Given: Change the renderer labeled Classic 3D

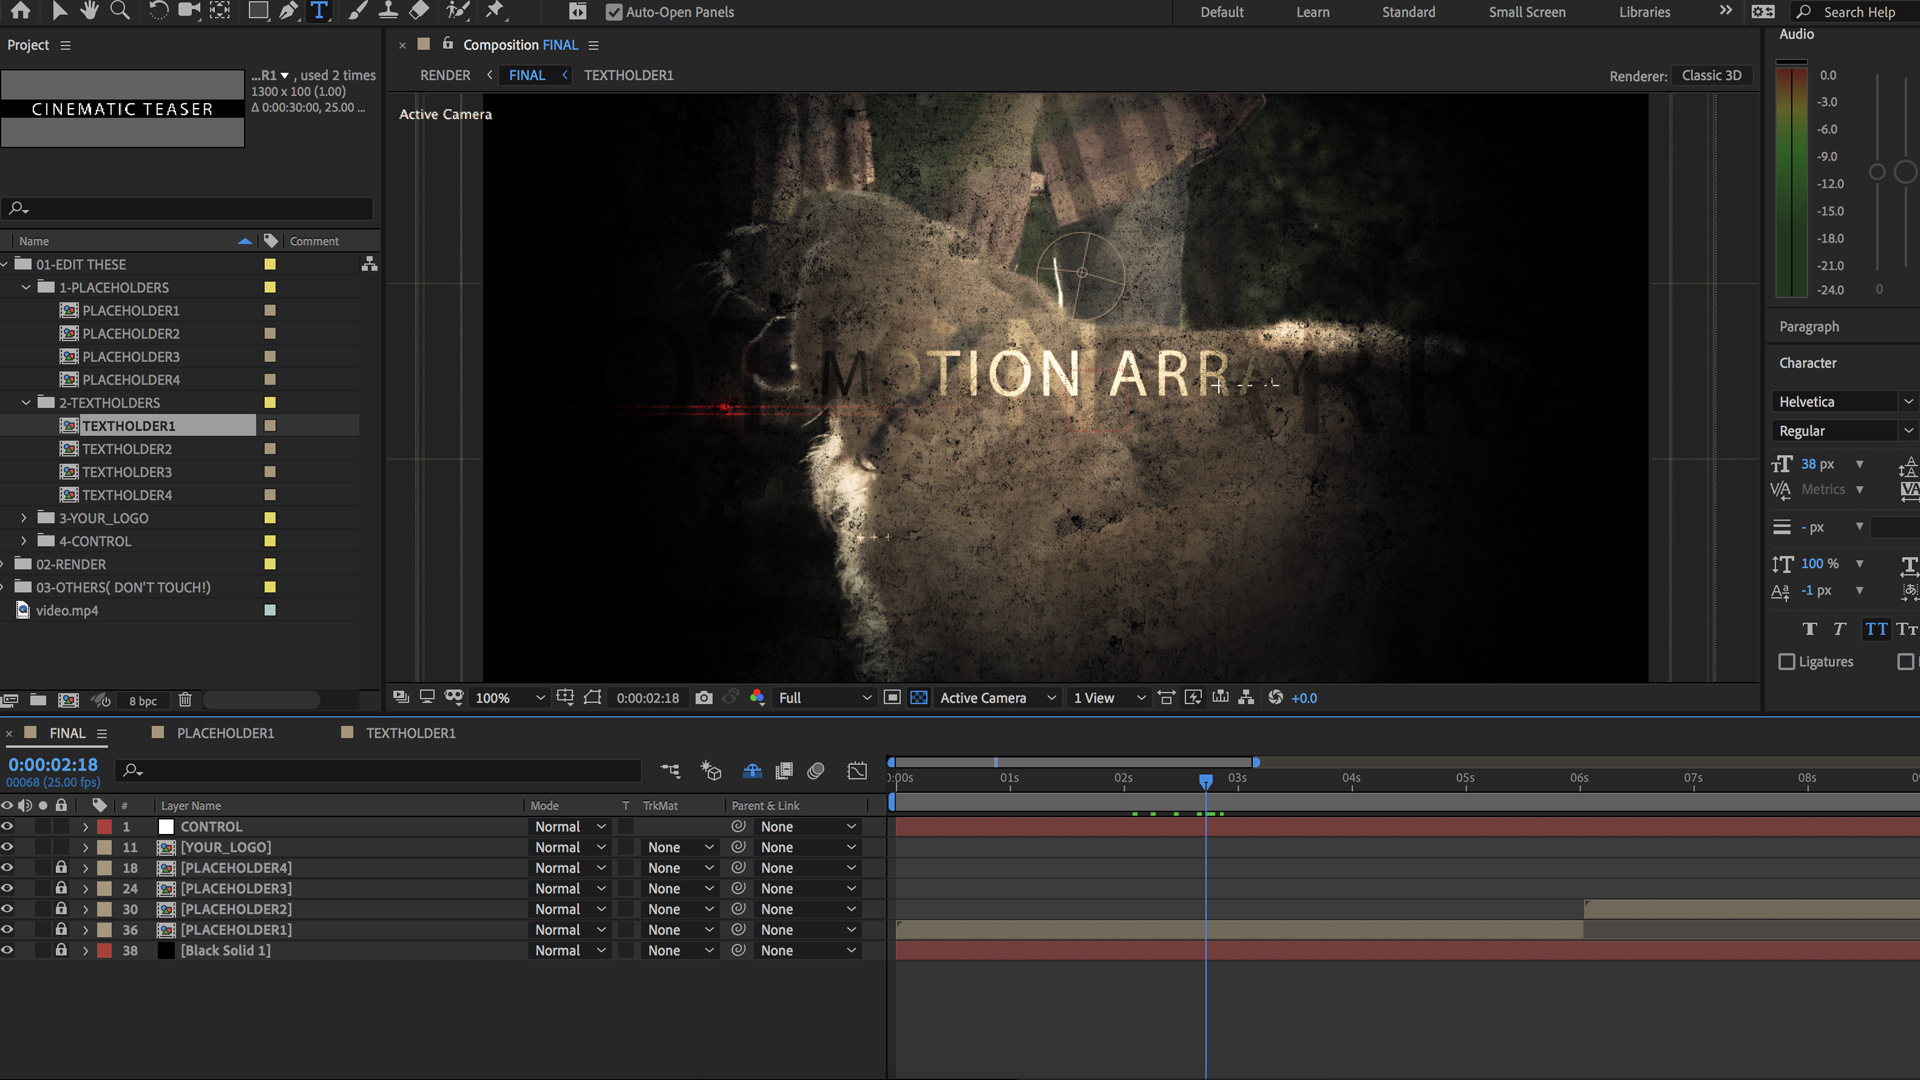Looking at the screenshot, I should tap(1712, 74).
